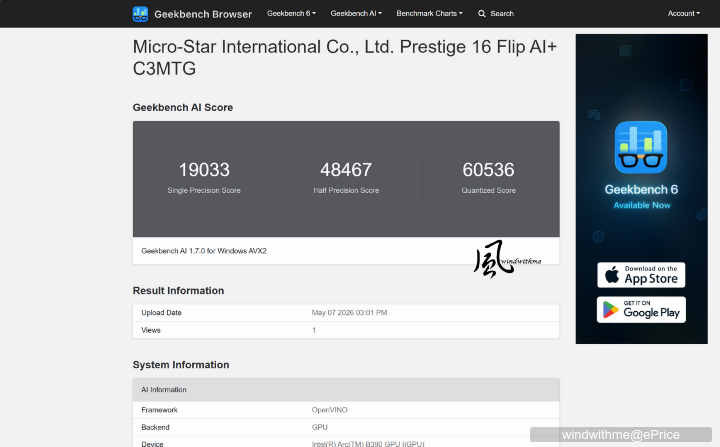Click the OpenVINO framework value
The width and height of the screenshot is (720, 447).
pyautogui.click(x=330, y=410)
